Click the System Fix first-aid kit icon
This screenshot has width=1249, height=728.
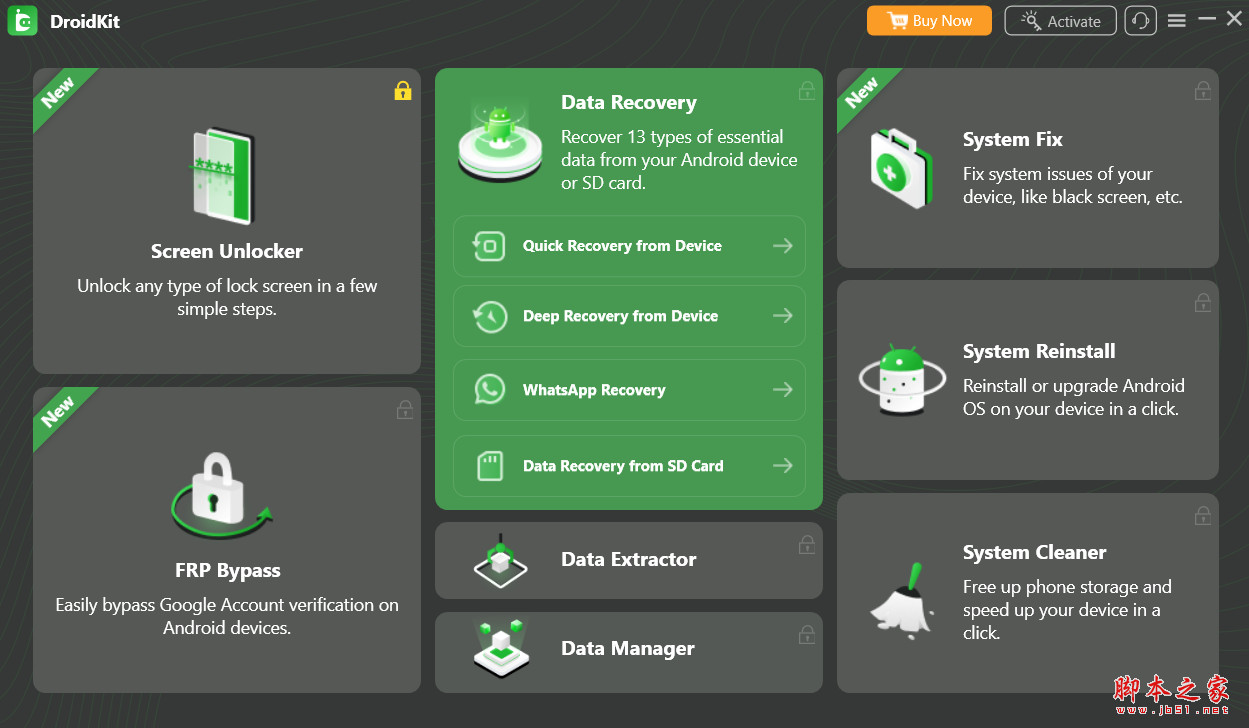pos(901,168)
